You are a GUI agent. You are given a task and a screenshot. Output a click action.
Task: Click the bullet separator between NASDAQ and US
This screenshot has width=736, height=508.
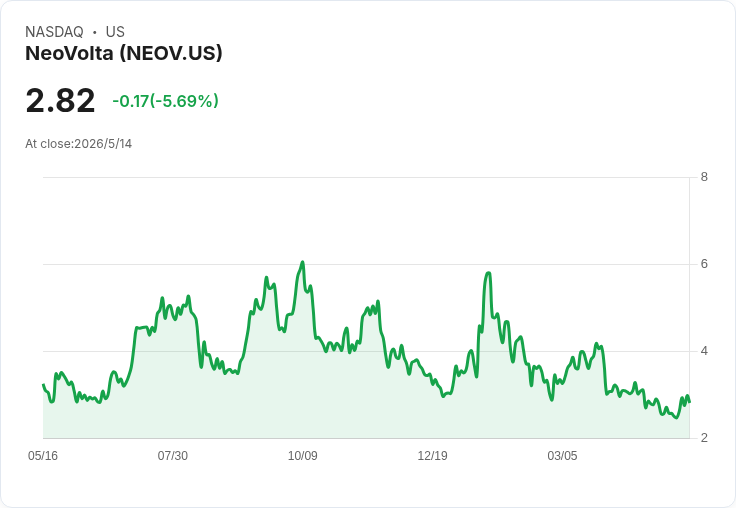[94, 32]
